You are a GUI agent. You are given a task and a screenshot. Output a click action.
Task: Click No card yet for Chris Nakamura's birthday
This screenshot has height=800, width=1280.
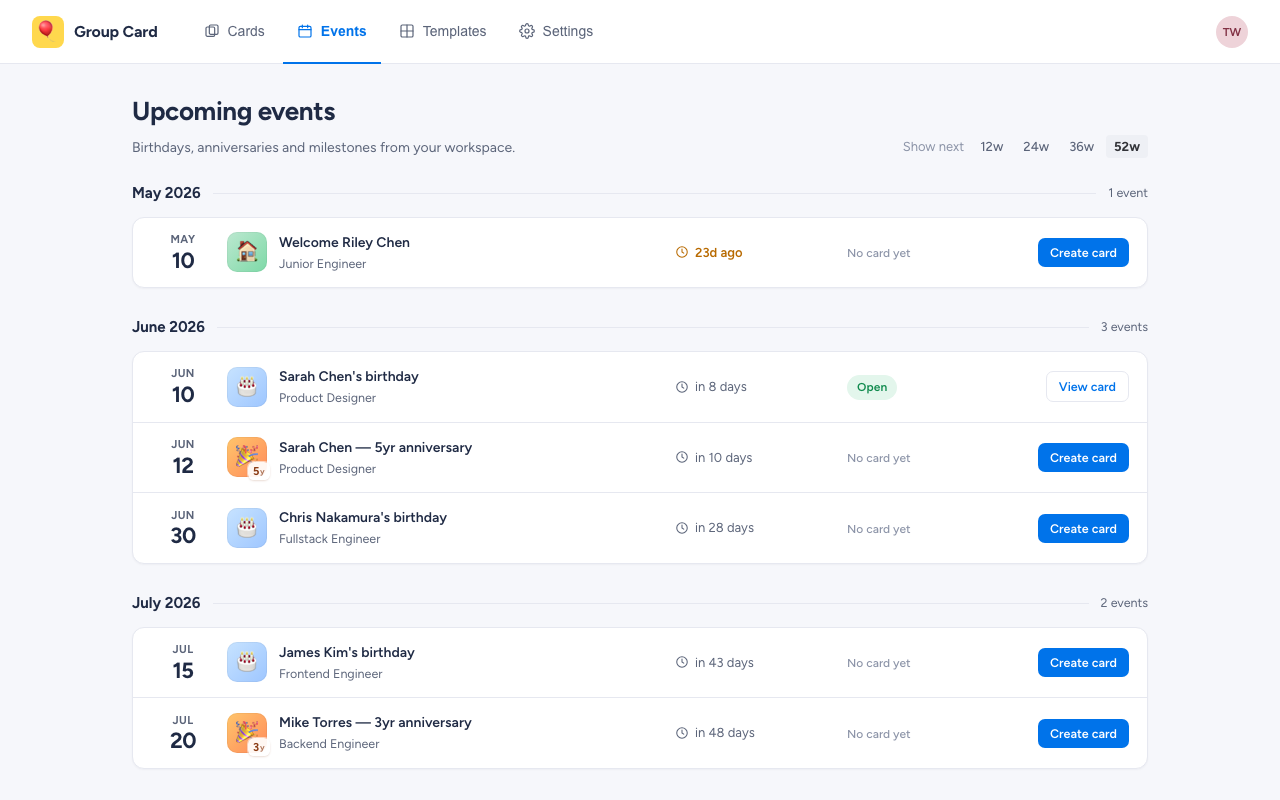[879, 529]
